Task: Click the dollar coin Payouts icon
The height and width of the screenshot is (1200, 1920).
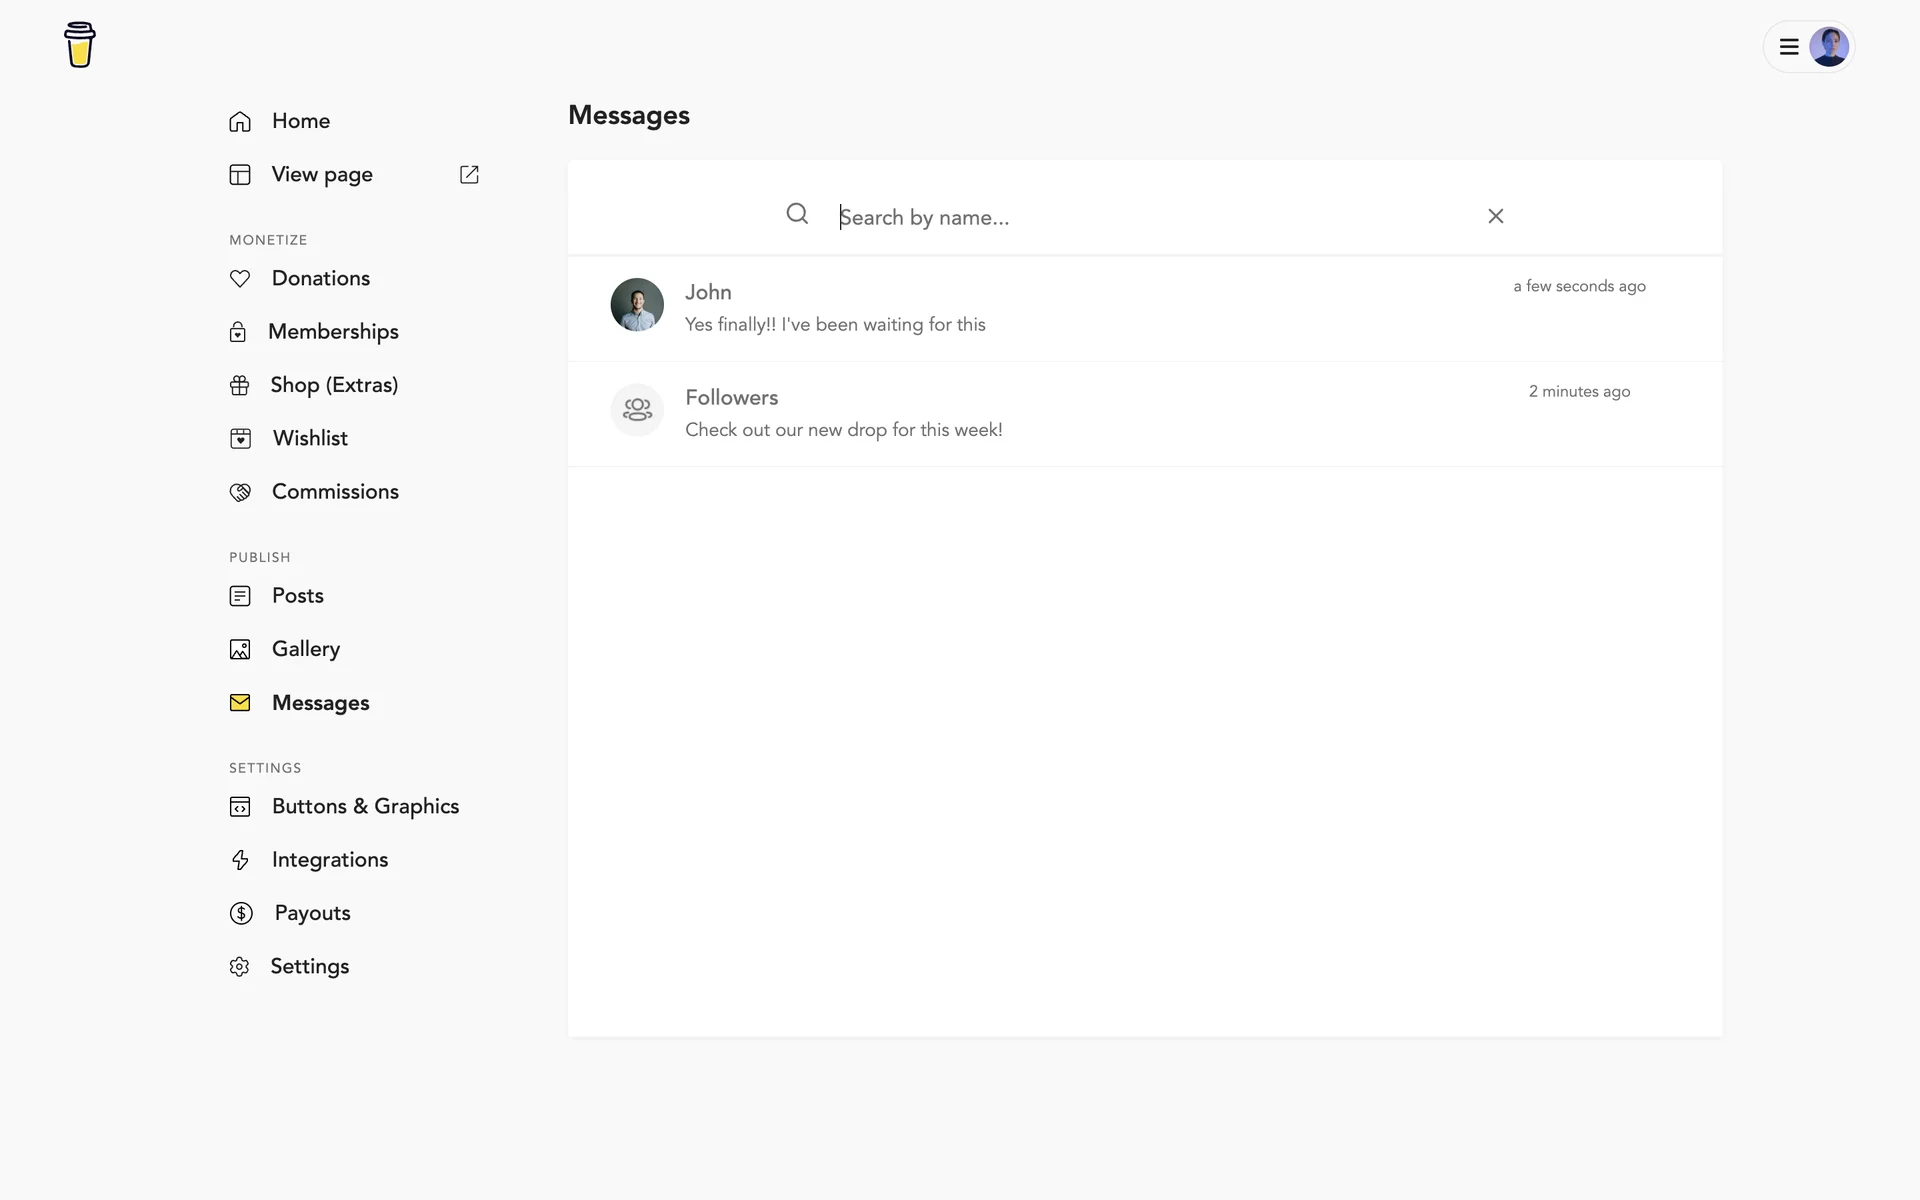Action: point(241,913)
